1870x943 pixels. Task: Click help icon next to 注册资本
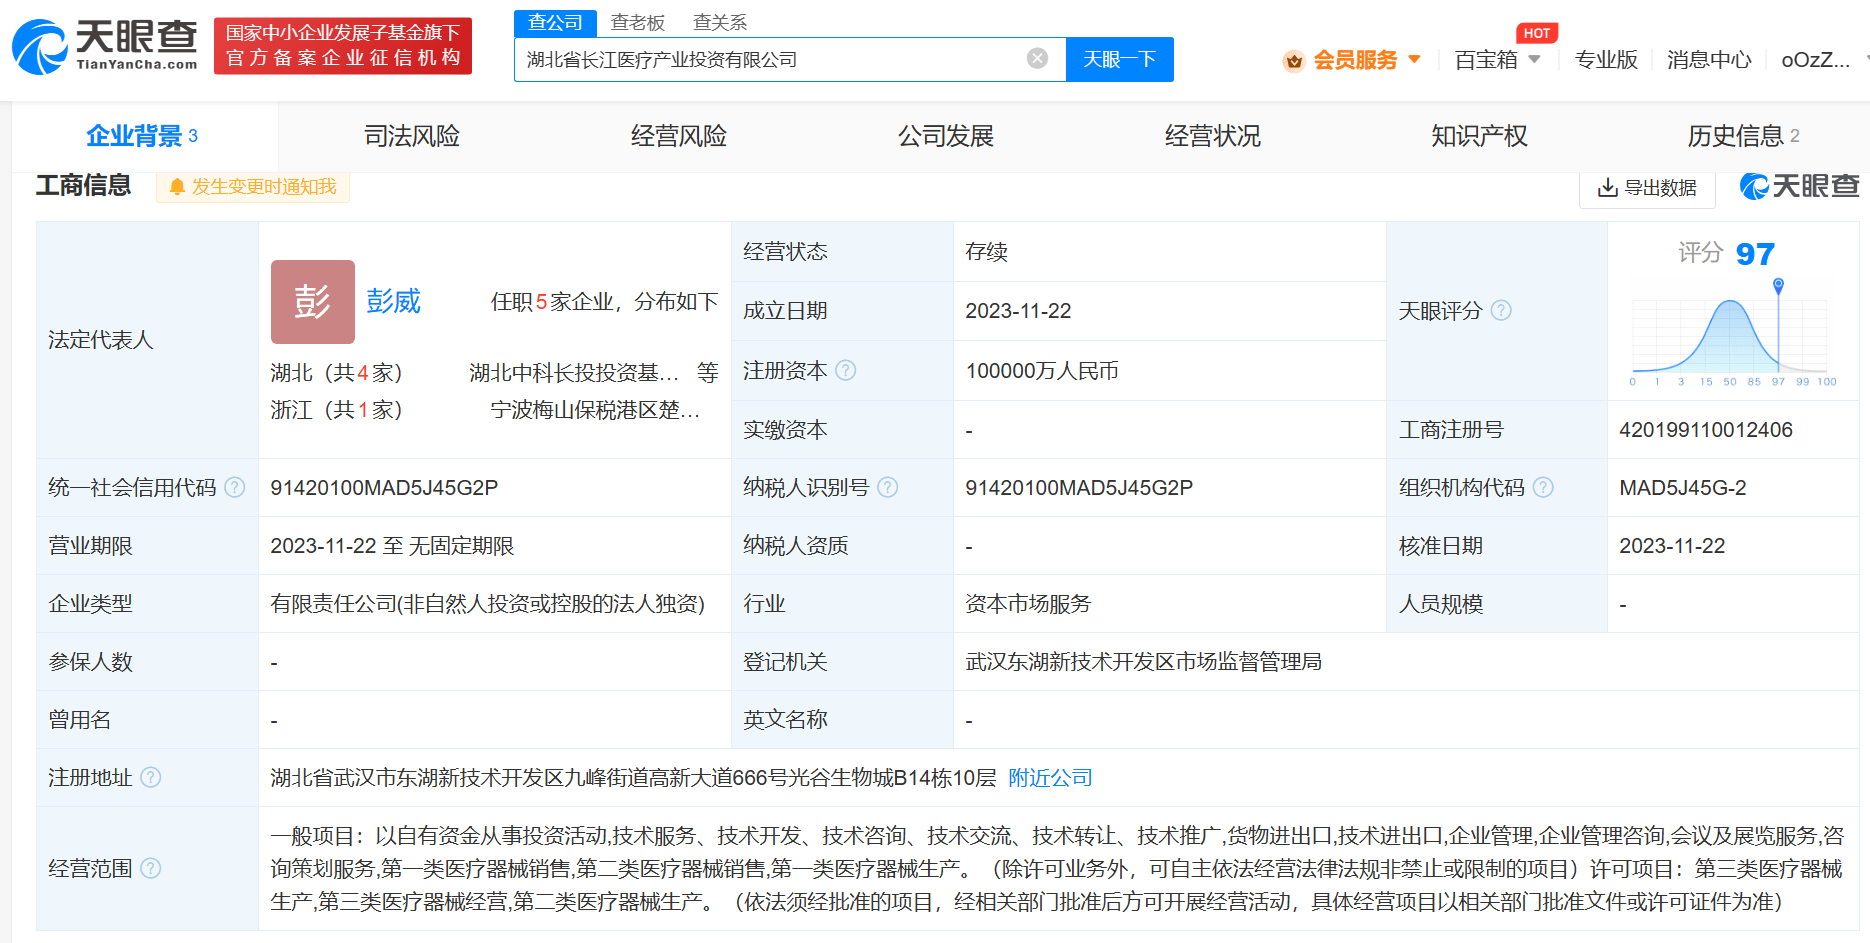[845, 371]
